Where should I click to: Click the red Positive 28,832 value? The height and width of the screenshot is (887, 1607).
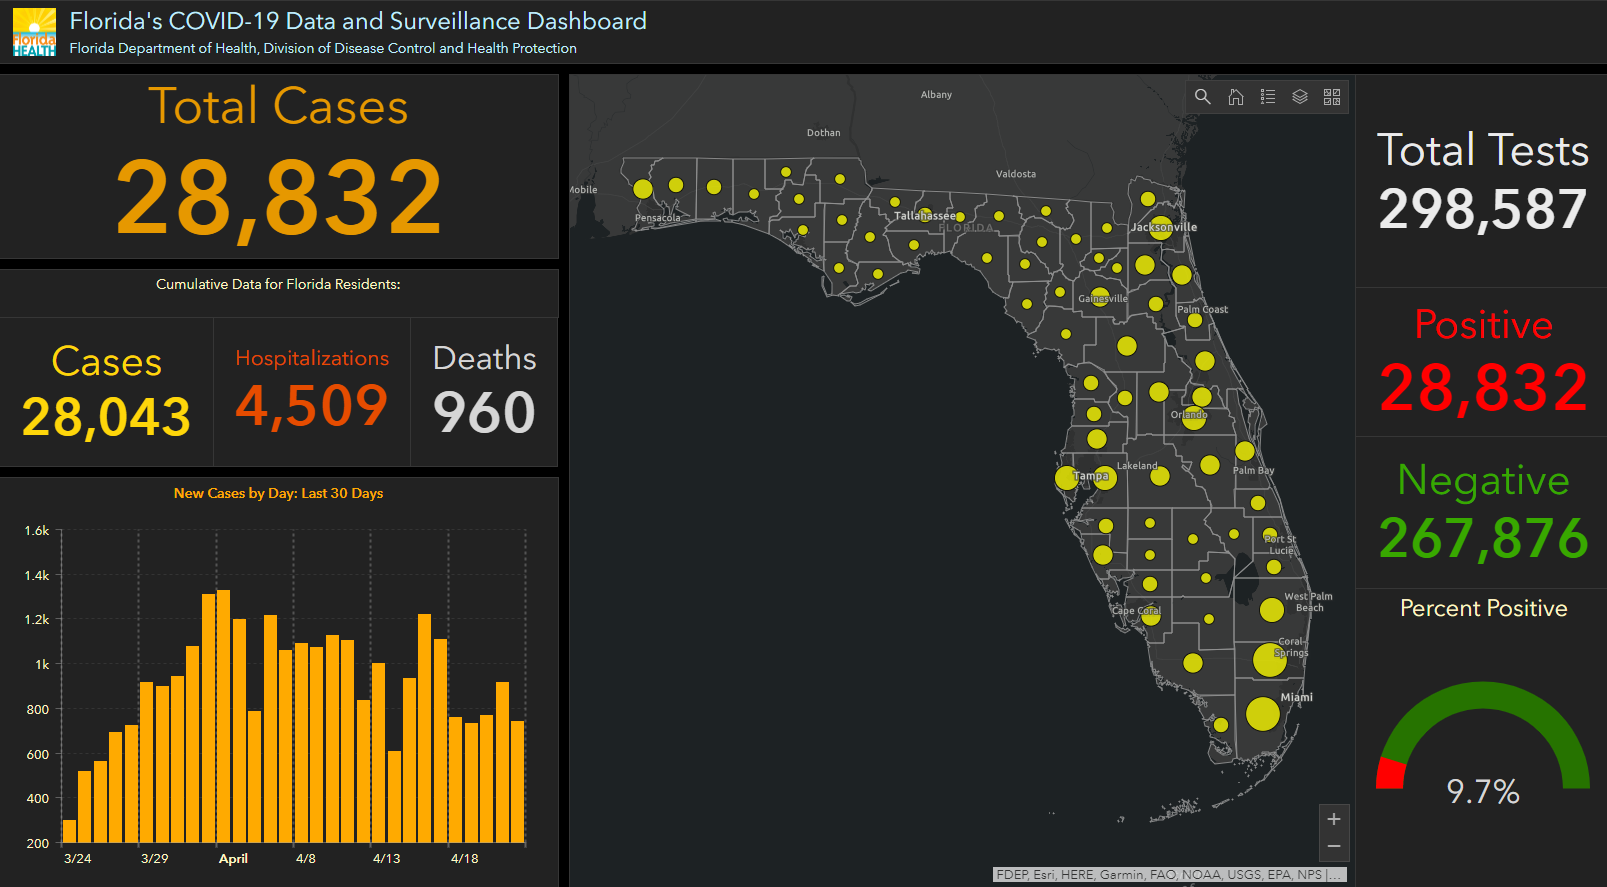[1484, 388]
